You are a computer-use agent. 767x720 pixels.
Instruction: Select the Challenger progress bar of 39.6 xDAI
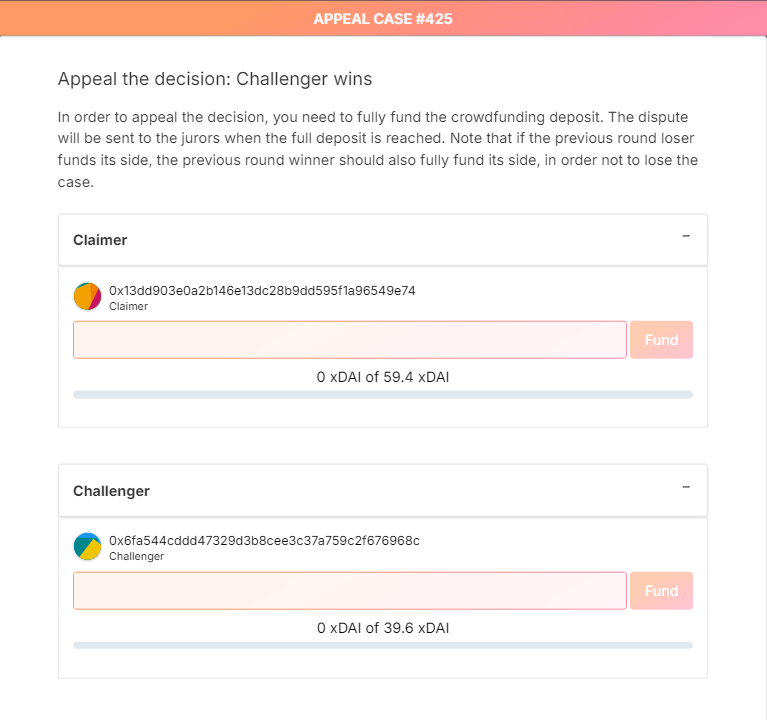click(383, 645)
